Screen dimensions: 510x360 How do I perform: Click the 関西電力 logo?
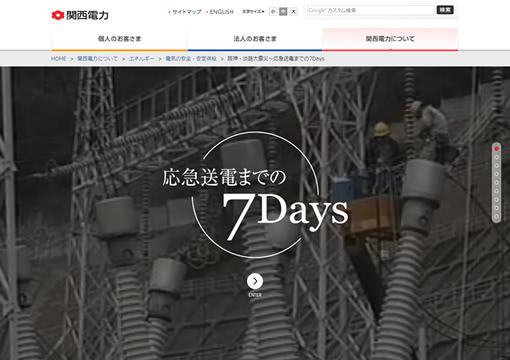click(x=80, y=15)
